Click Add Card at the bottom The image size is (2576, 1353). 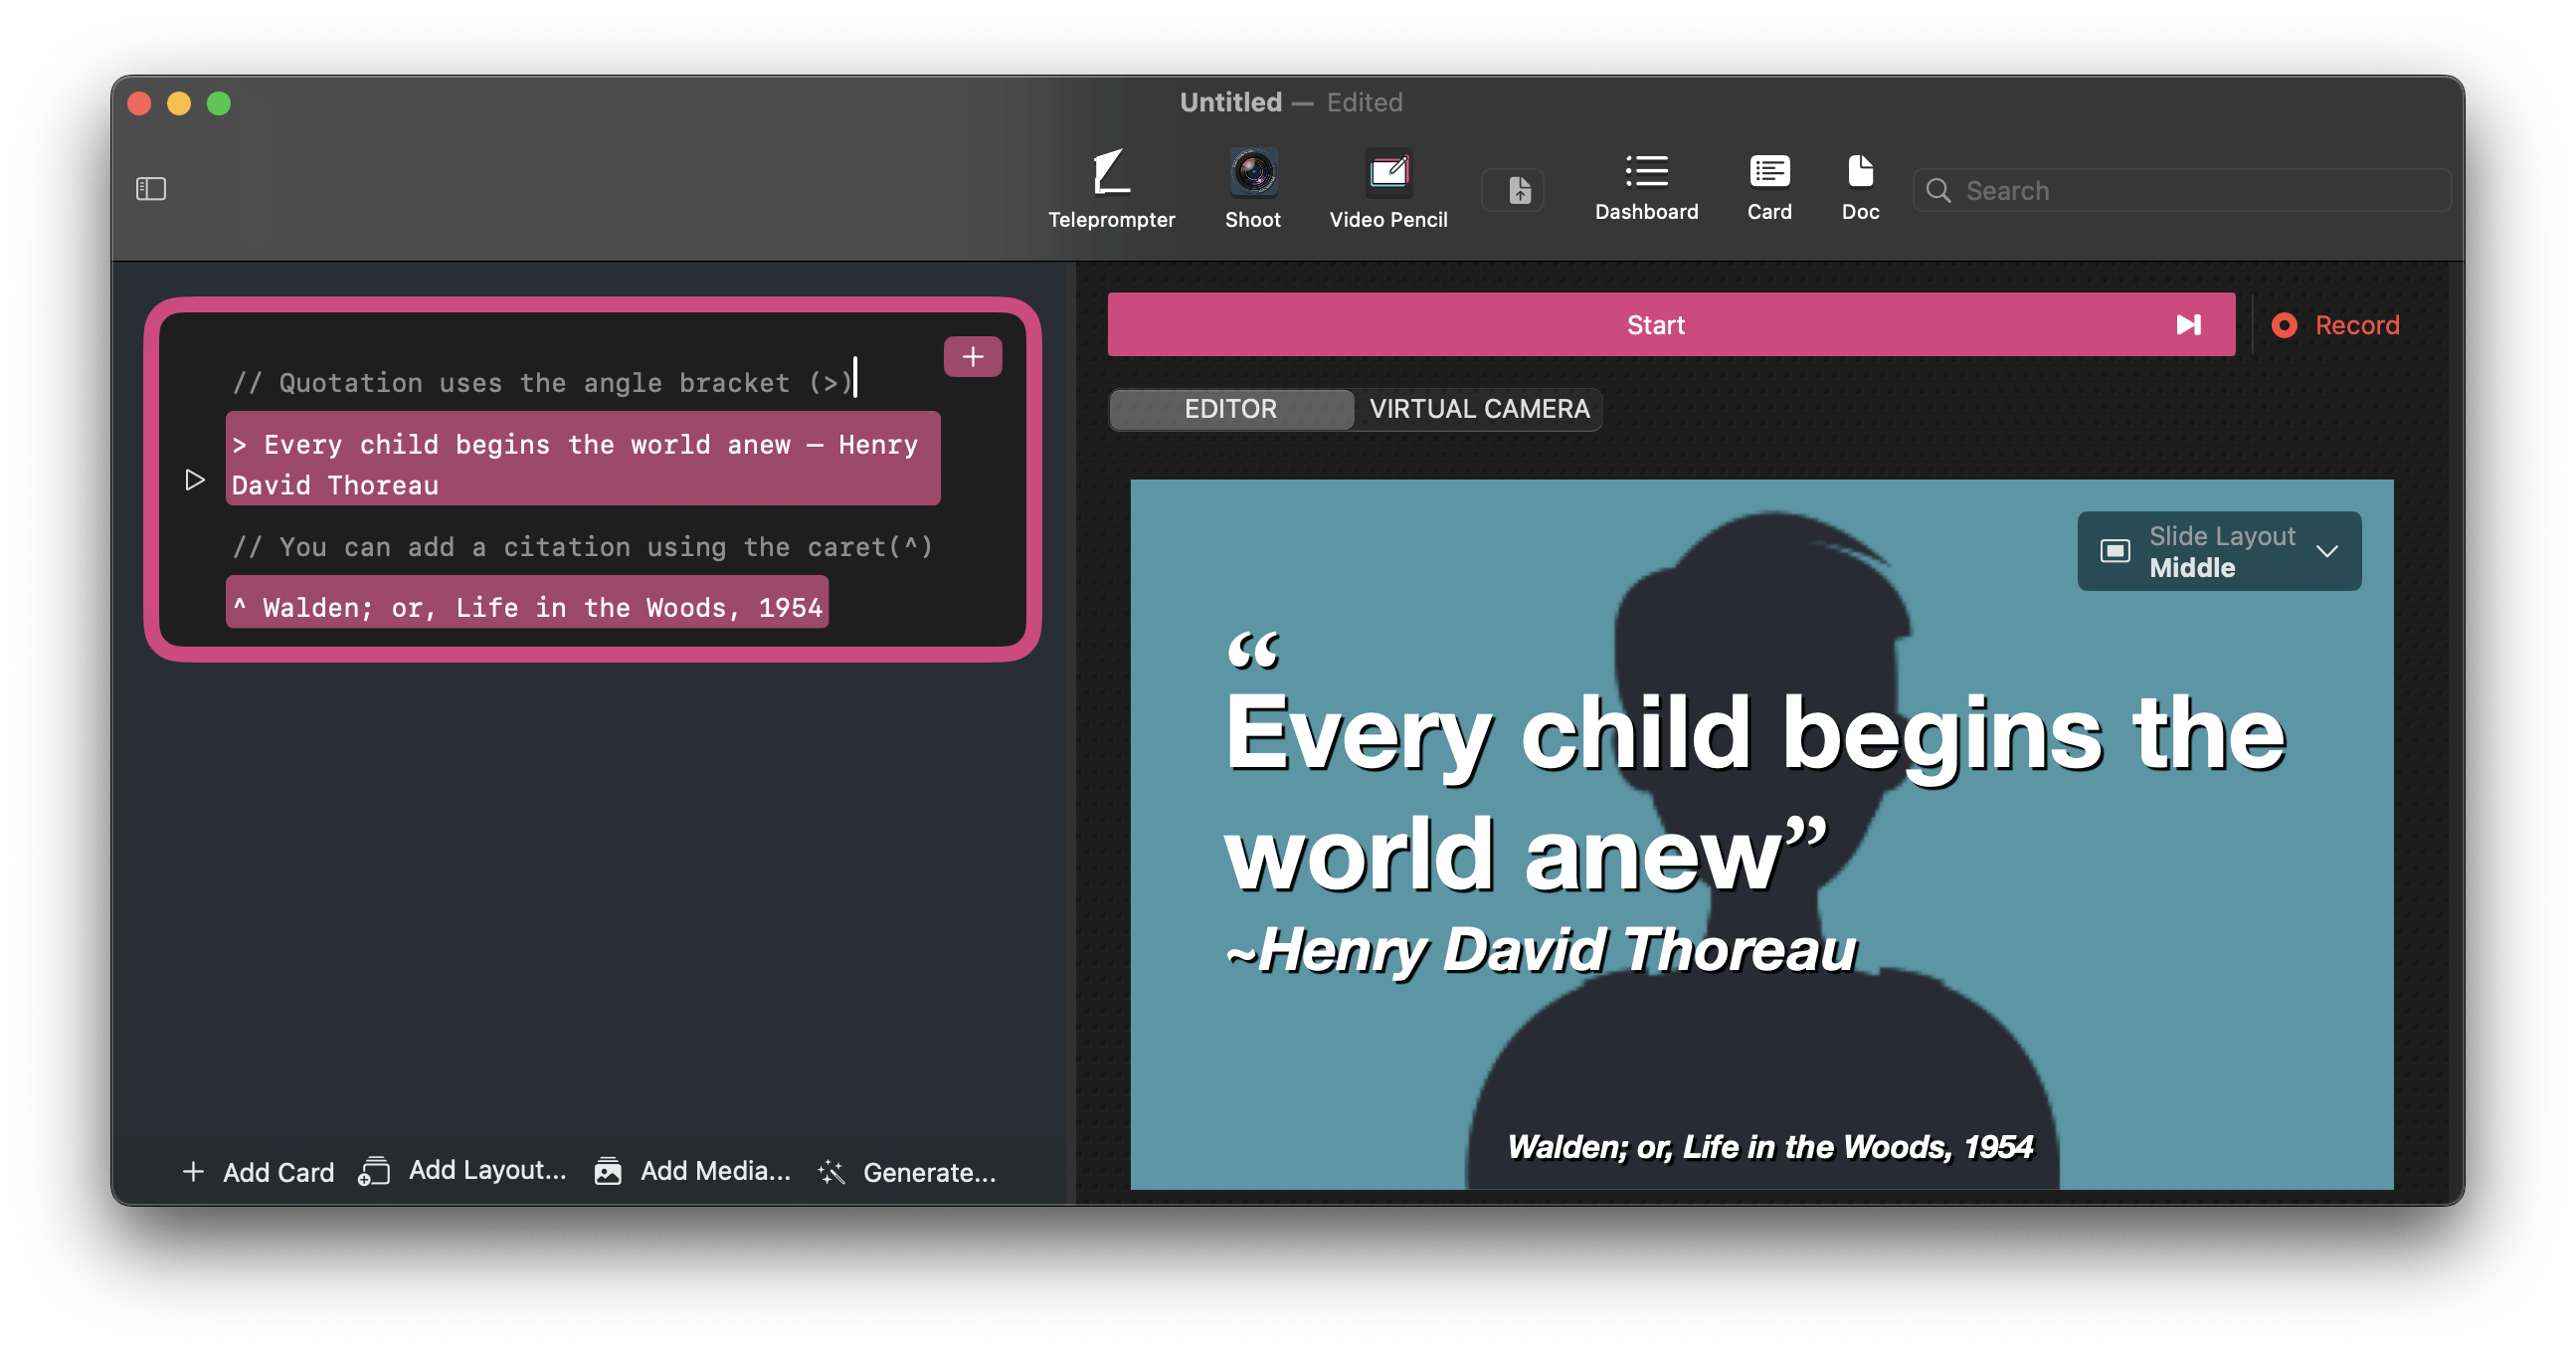[x=258, y=1172]
